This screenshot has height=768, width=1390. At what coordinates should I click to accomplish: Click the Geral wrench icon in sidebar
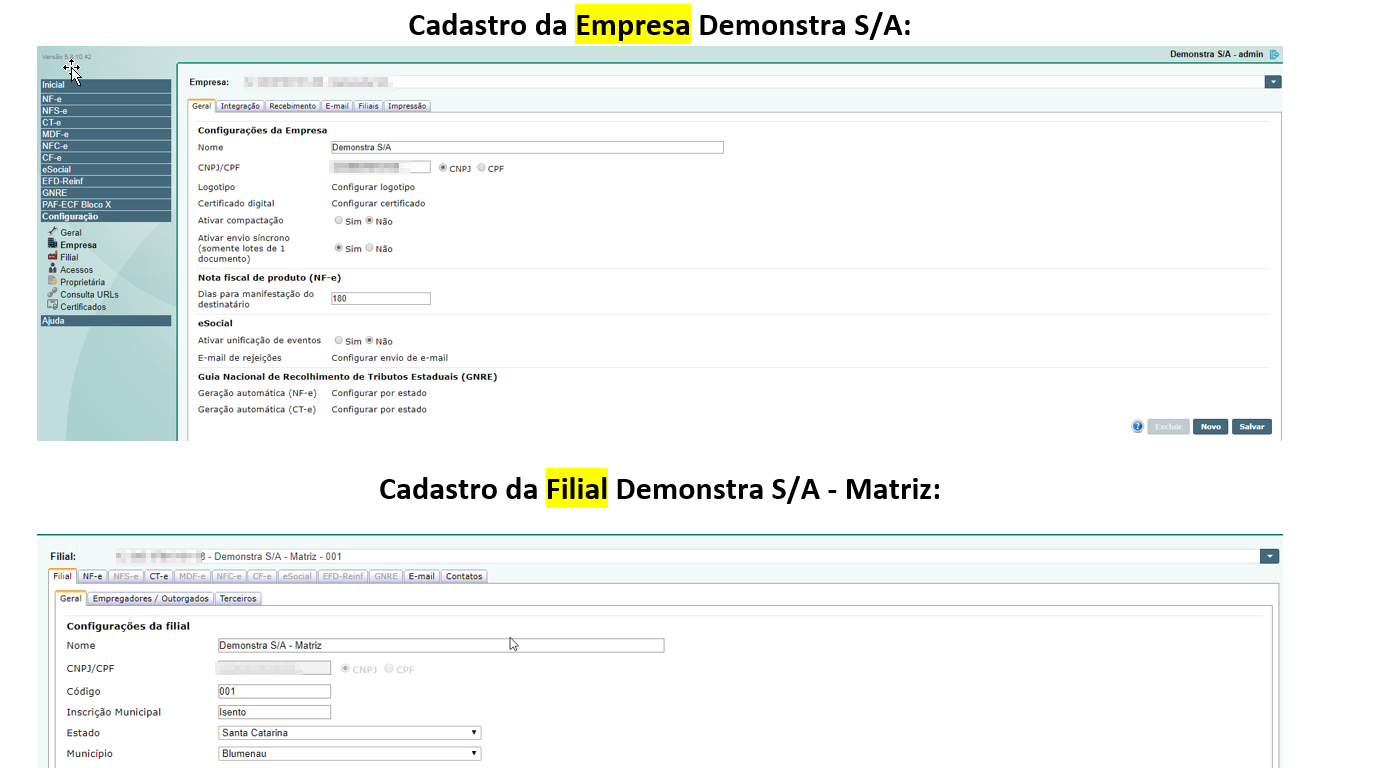pyautogui.click(x=52, y=232)
